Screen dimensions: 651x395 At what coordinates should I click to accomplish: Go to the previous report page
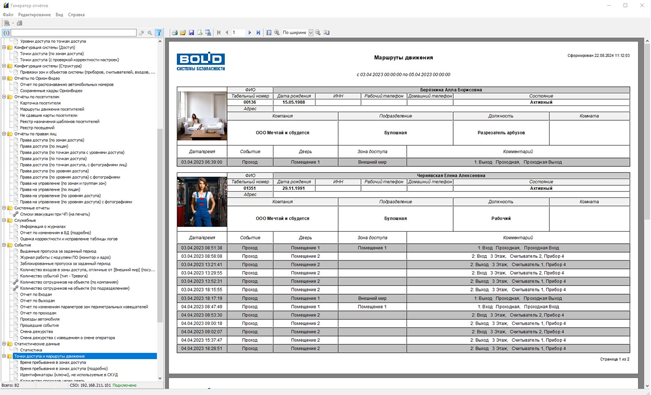click(x=227, y=32)
